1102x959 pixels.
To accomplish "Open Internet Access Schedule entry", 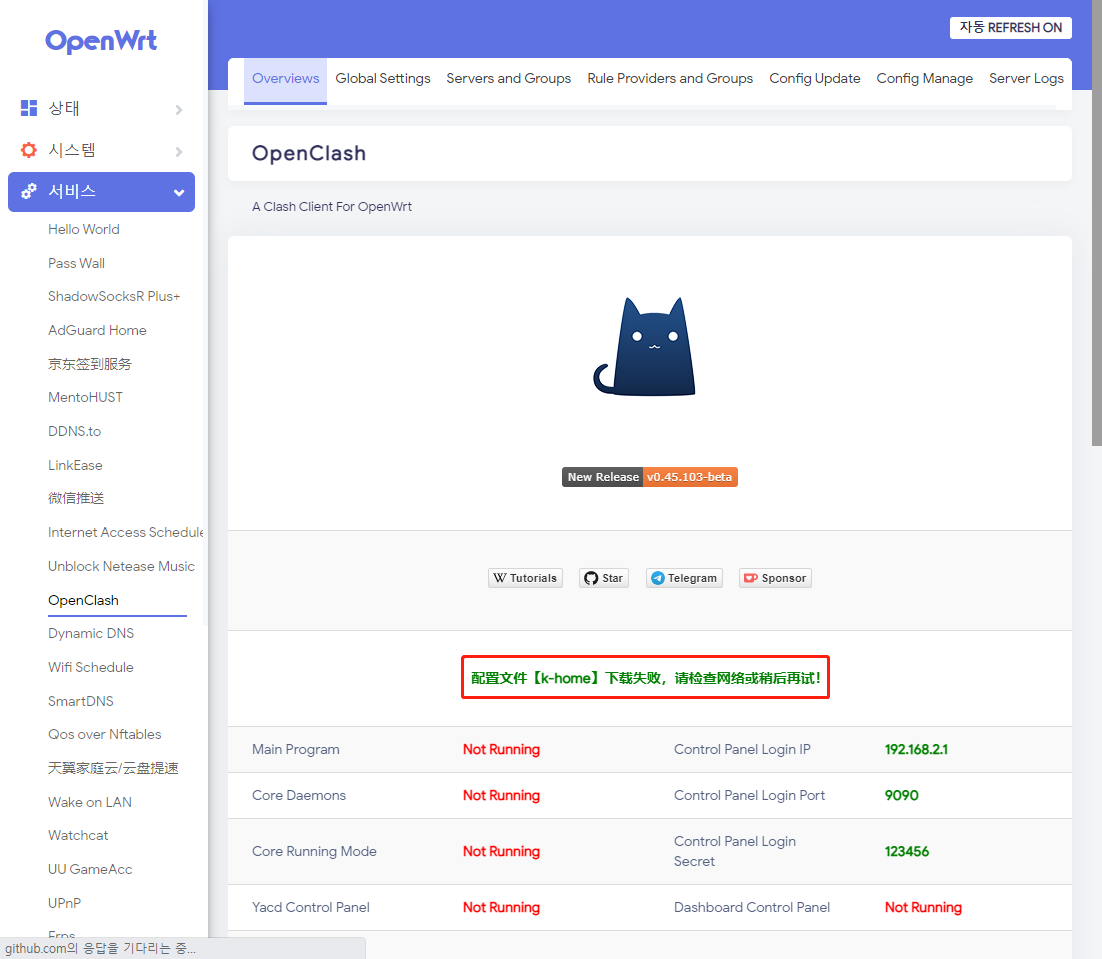I will 125,533.
